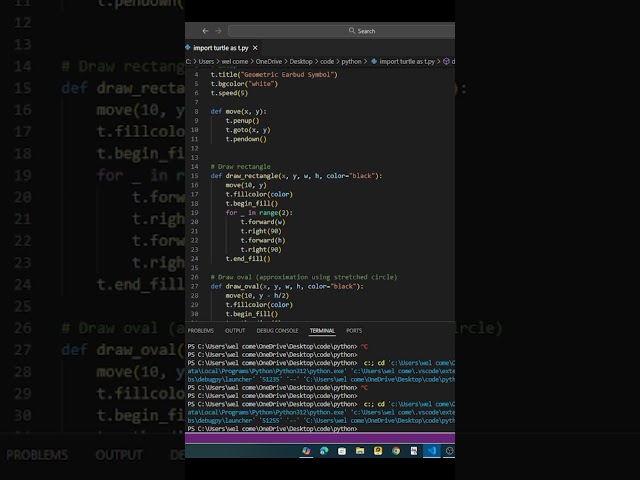Open the code folder breadcrumb
640x480 pixels.
point(327,61)
